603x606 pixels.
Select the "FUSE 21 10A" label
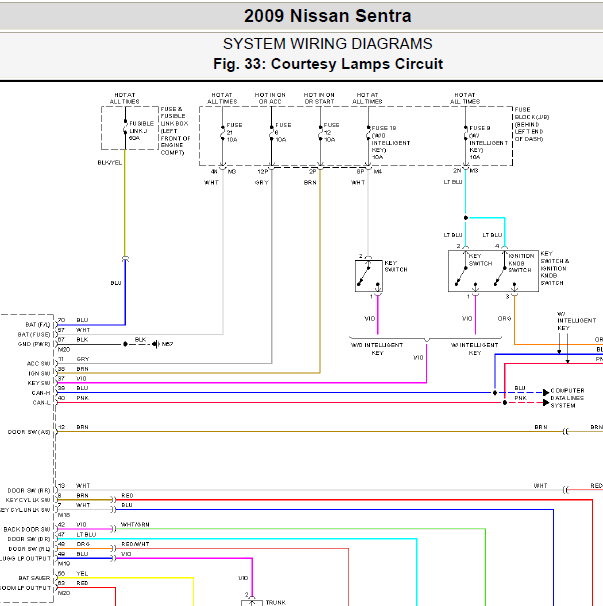234,132
